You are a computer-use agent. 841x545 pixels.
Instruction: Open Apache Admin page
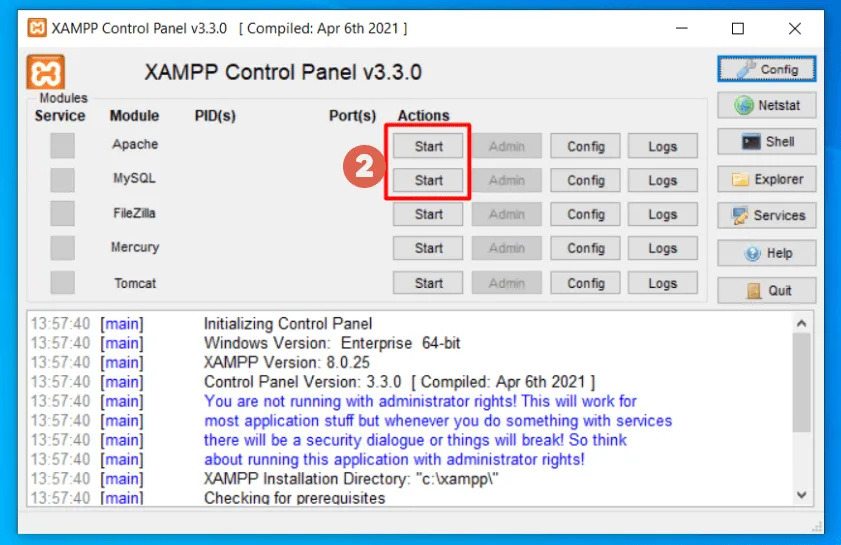[507, 146]
